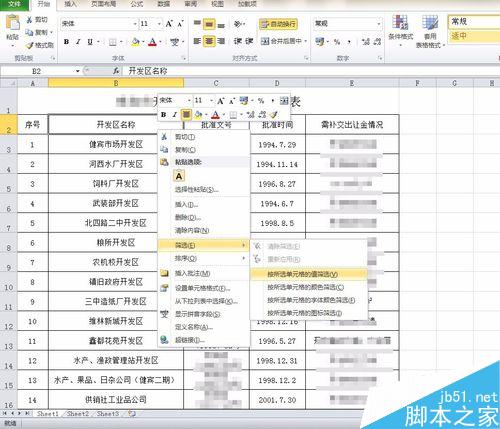
Task: Open the ribbon font size dropdown
Action: (x=159, y=24)
